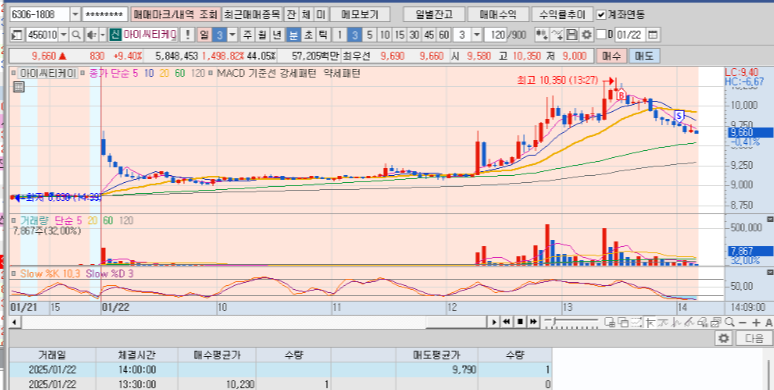Viewport: 774px width, 390px height.
Task: Click the 매매마크/내역 조회 button
Action: pos(175,15)
